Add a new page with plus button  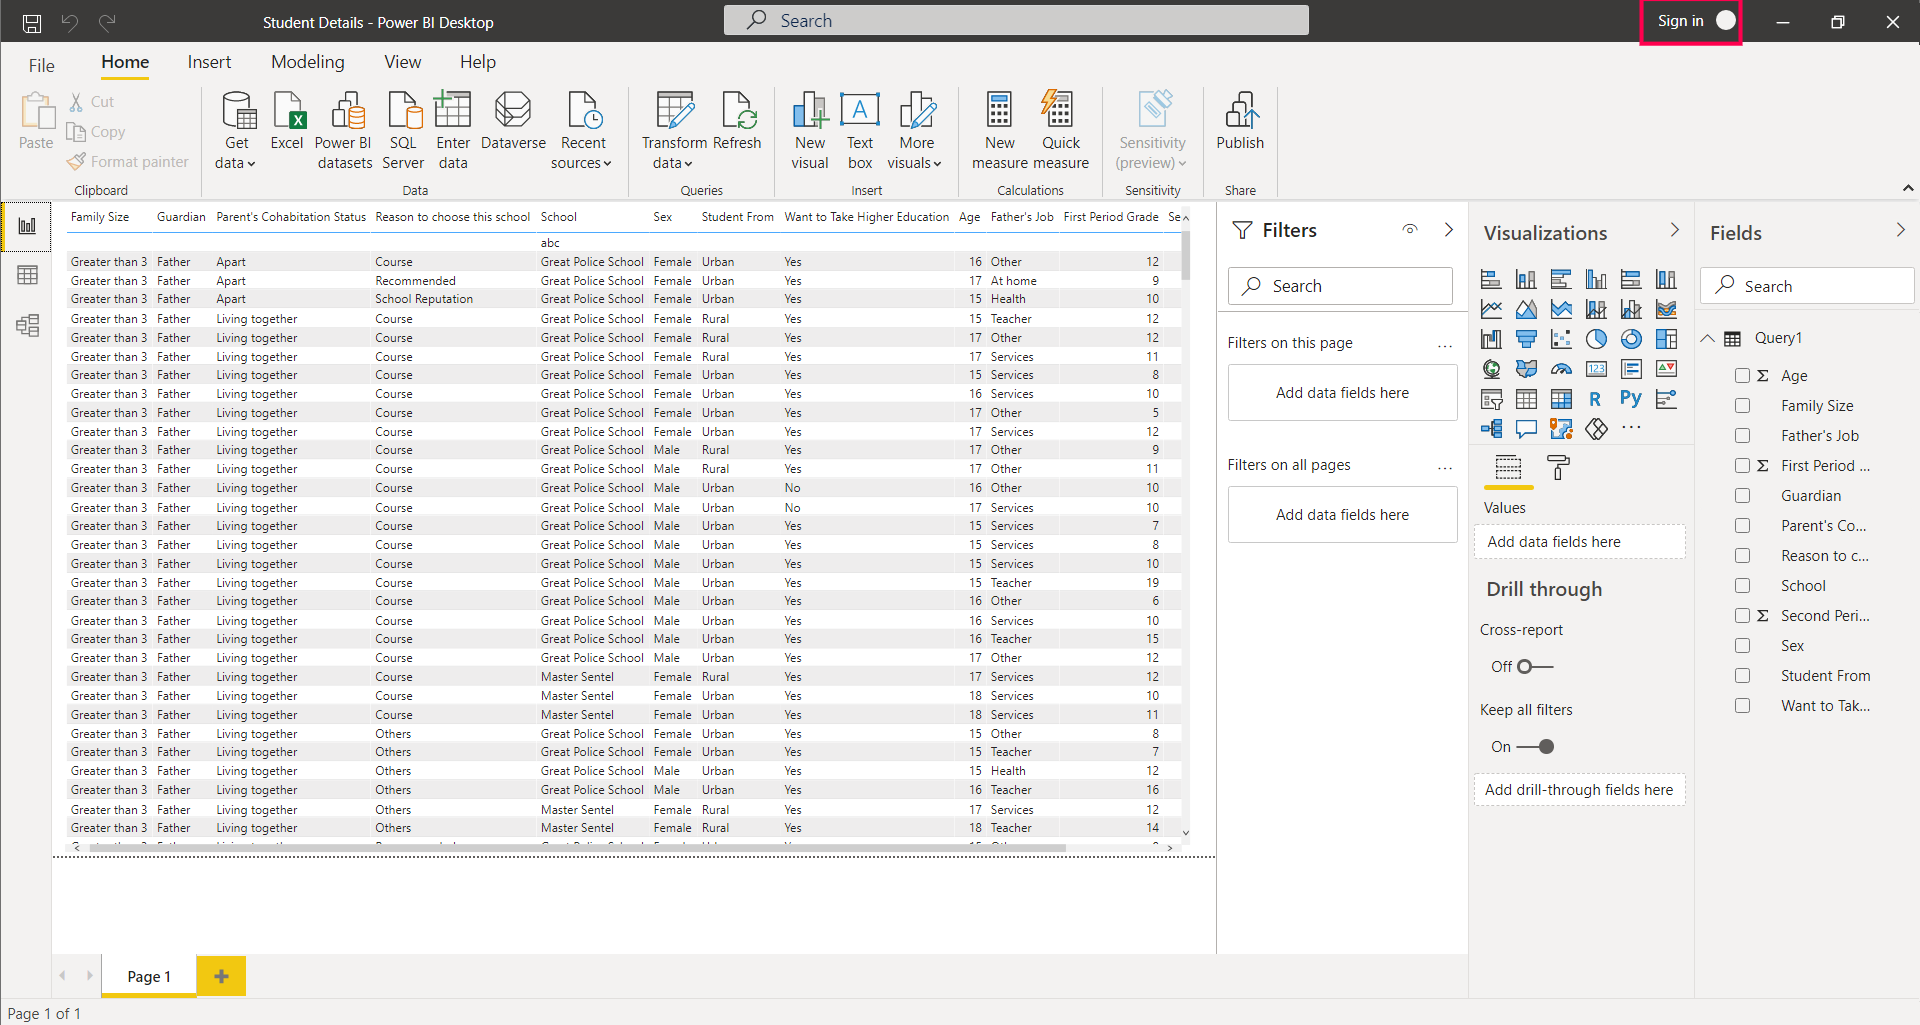pos(221,976)
